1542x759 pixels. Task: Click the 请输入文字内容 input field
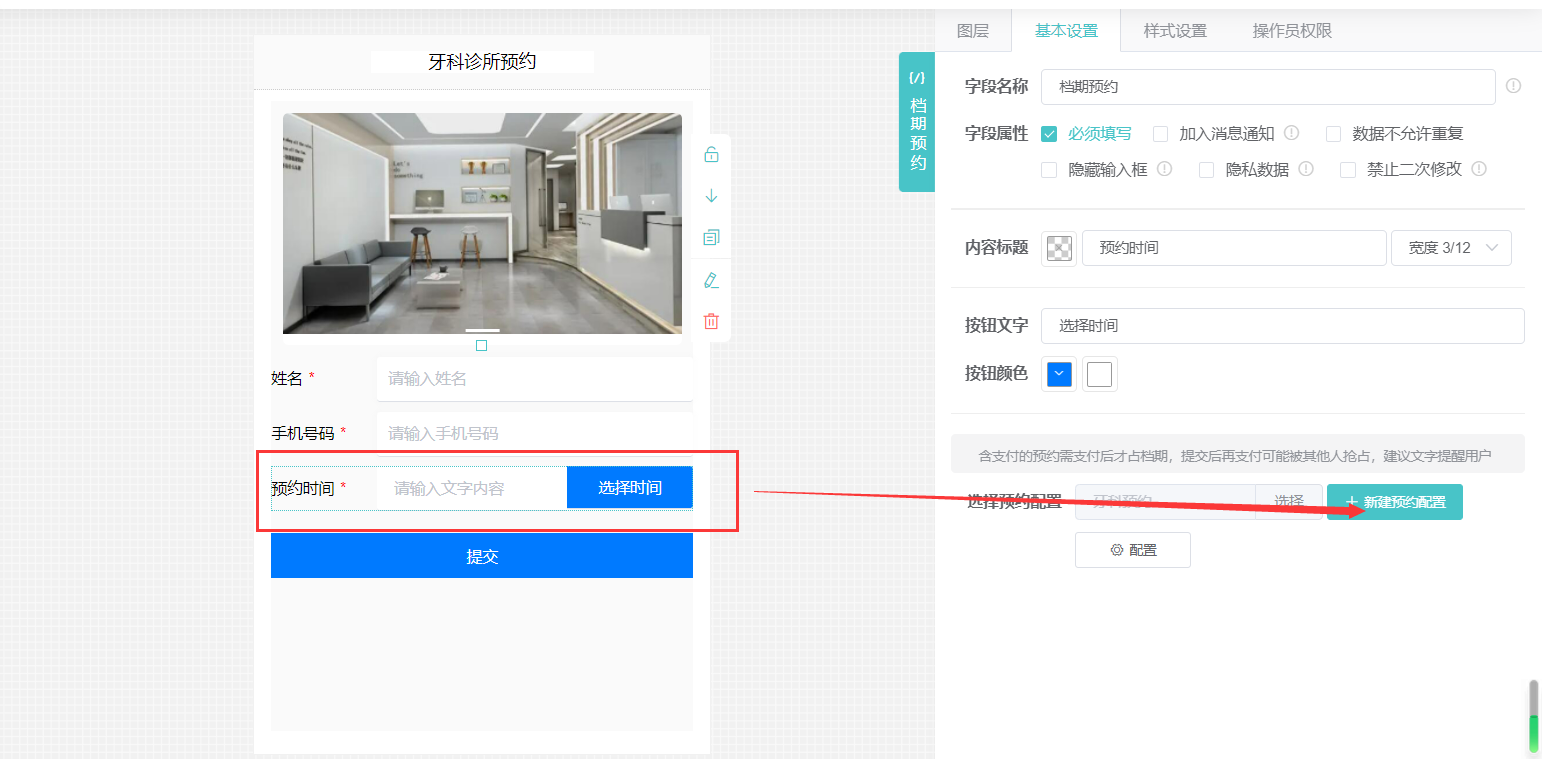pyautogui.click(x=472, y=488)
